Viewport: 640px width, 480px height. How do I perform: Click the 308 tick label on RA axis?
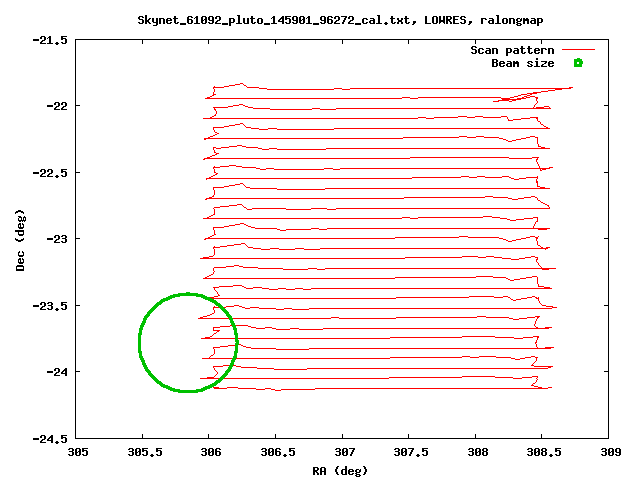(x=475, y=452)
